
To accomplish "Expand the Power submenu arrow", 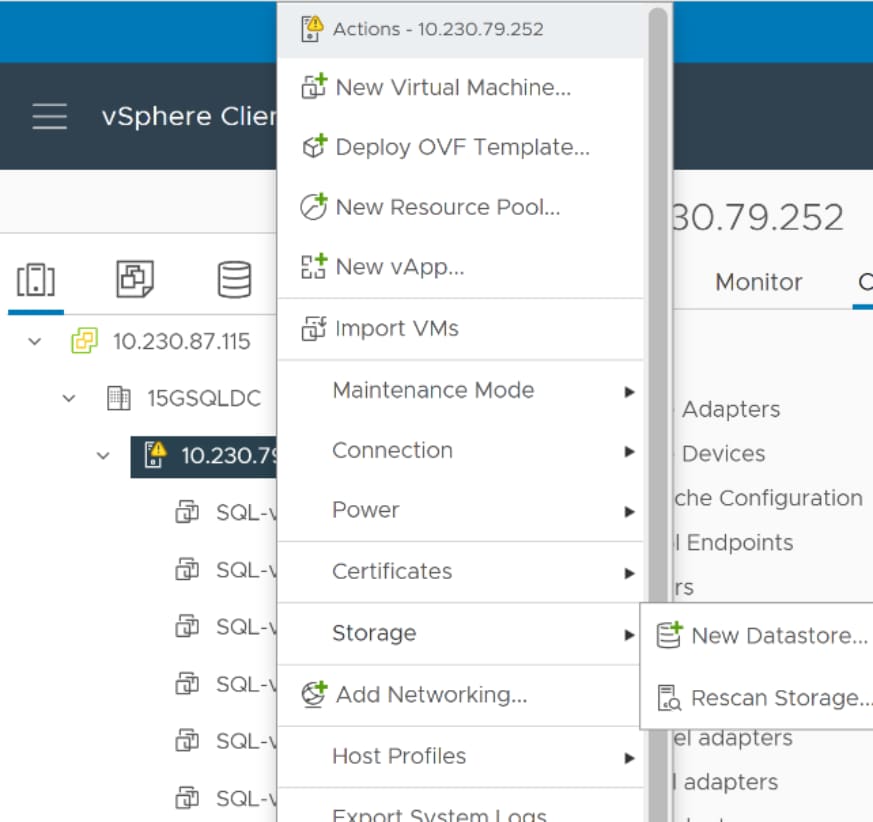I will pyautogui.click(x=629, y=511).
